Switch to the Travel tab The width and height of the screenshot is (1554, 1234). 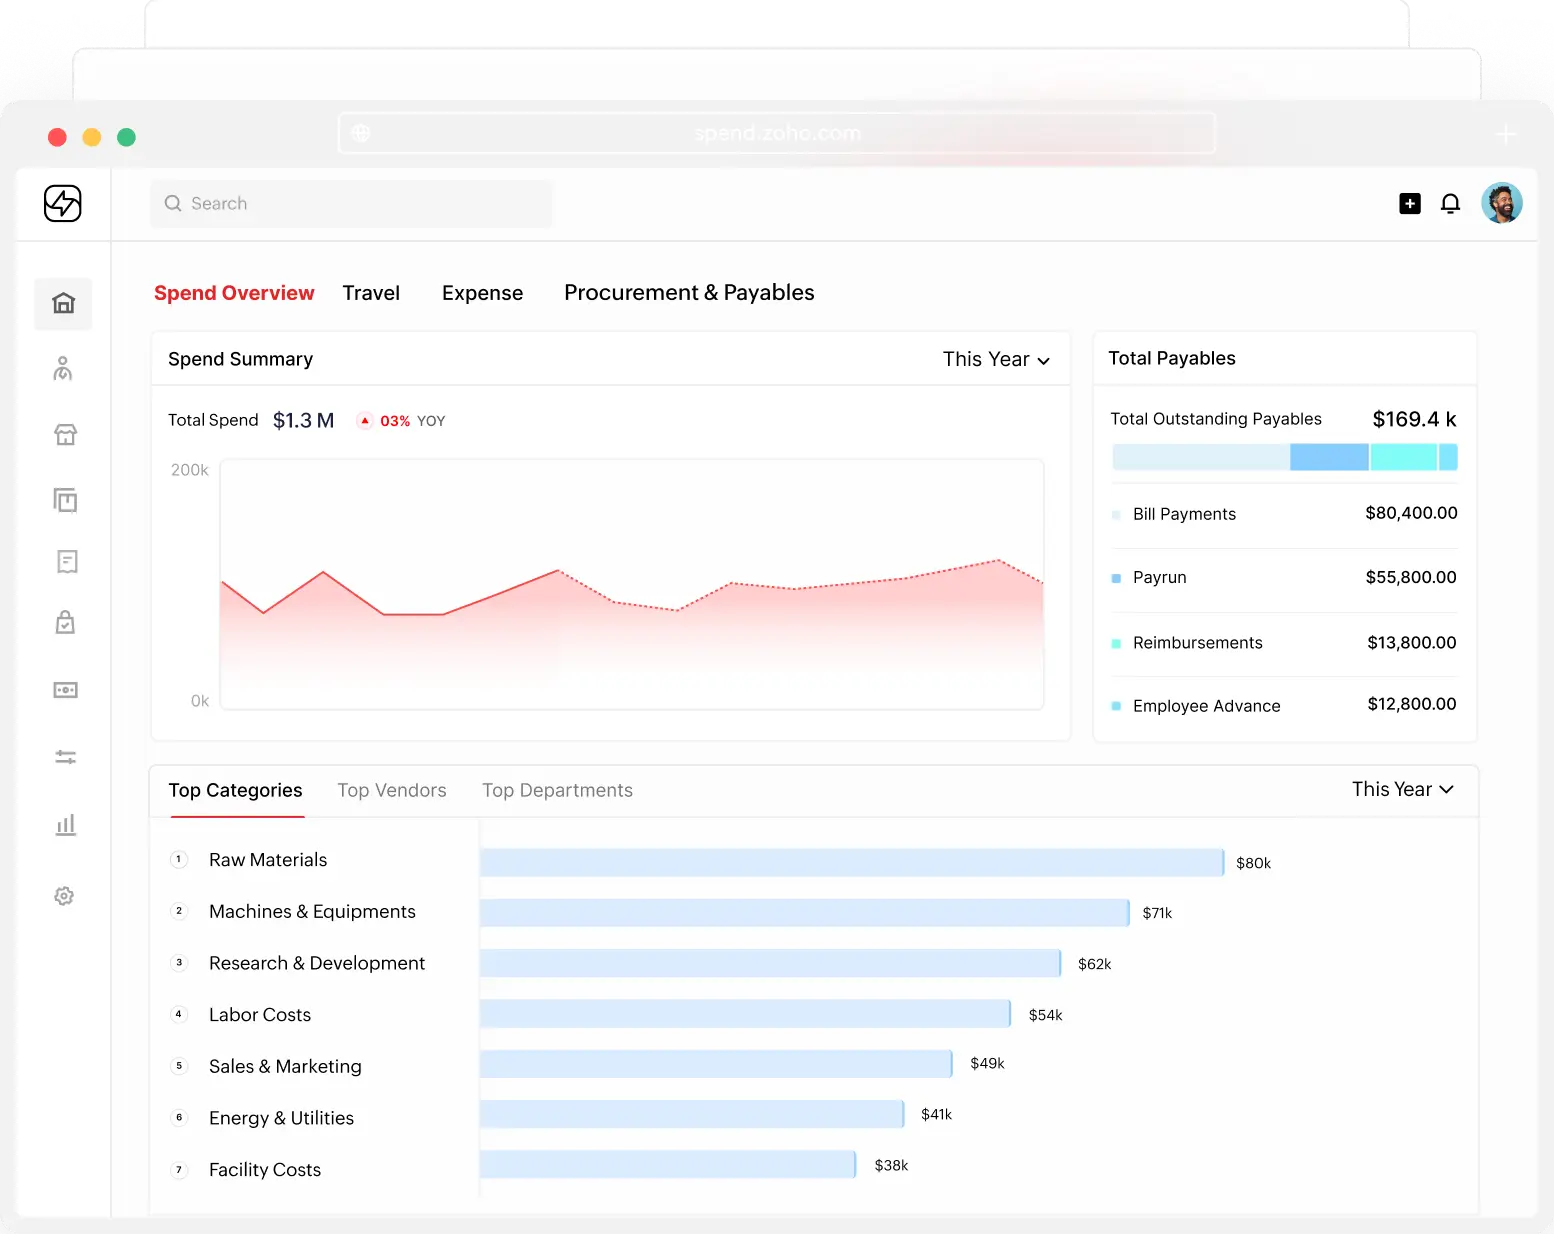click(371, 293)
